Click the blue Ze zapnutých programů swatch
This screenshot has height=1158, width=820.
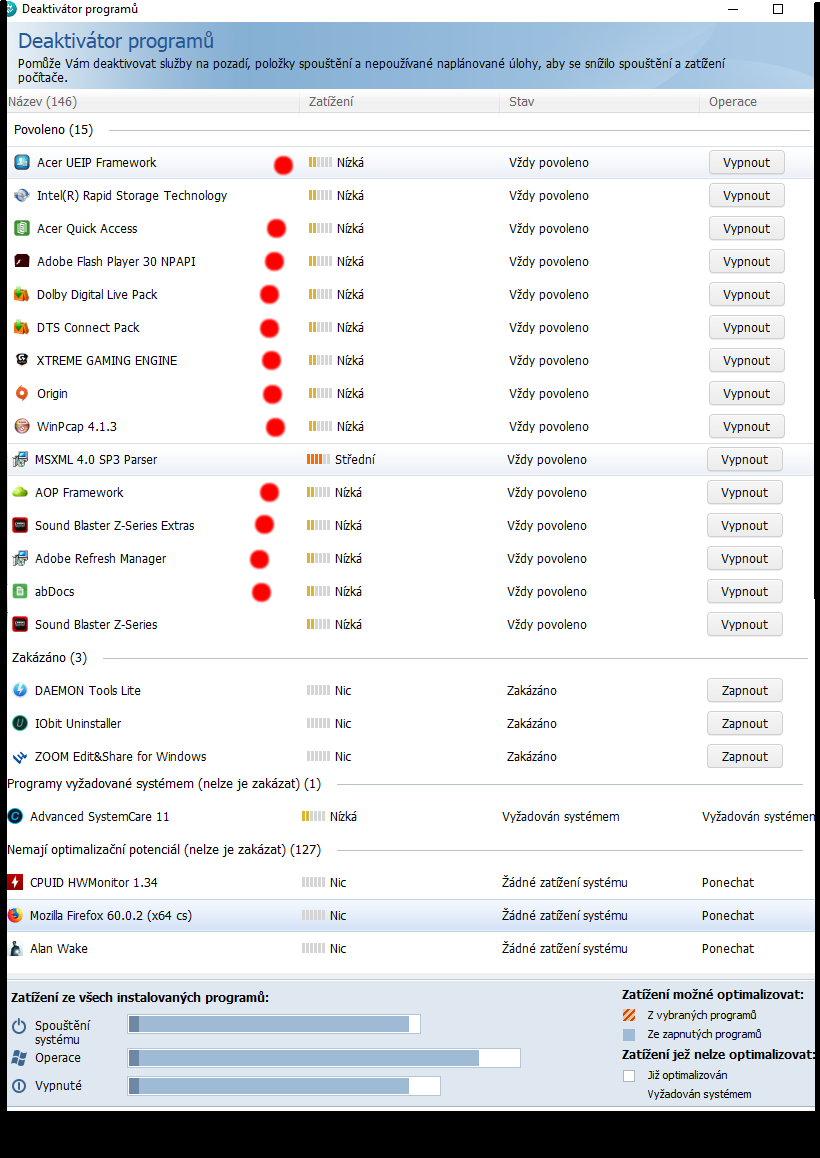pos(629,1035)
